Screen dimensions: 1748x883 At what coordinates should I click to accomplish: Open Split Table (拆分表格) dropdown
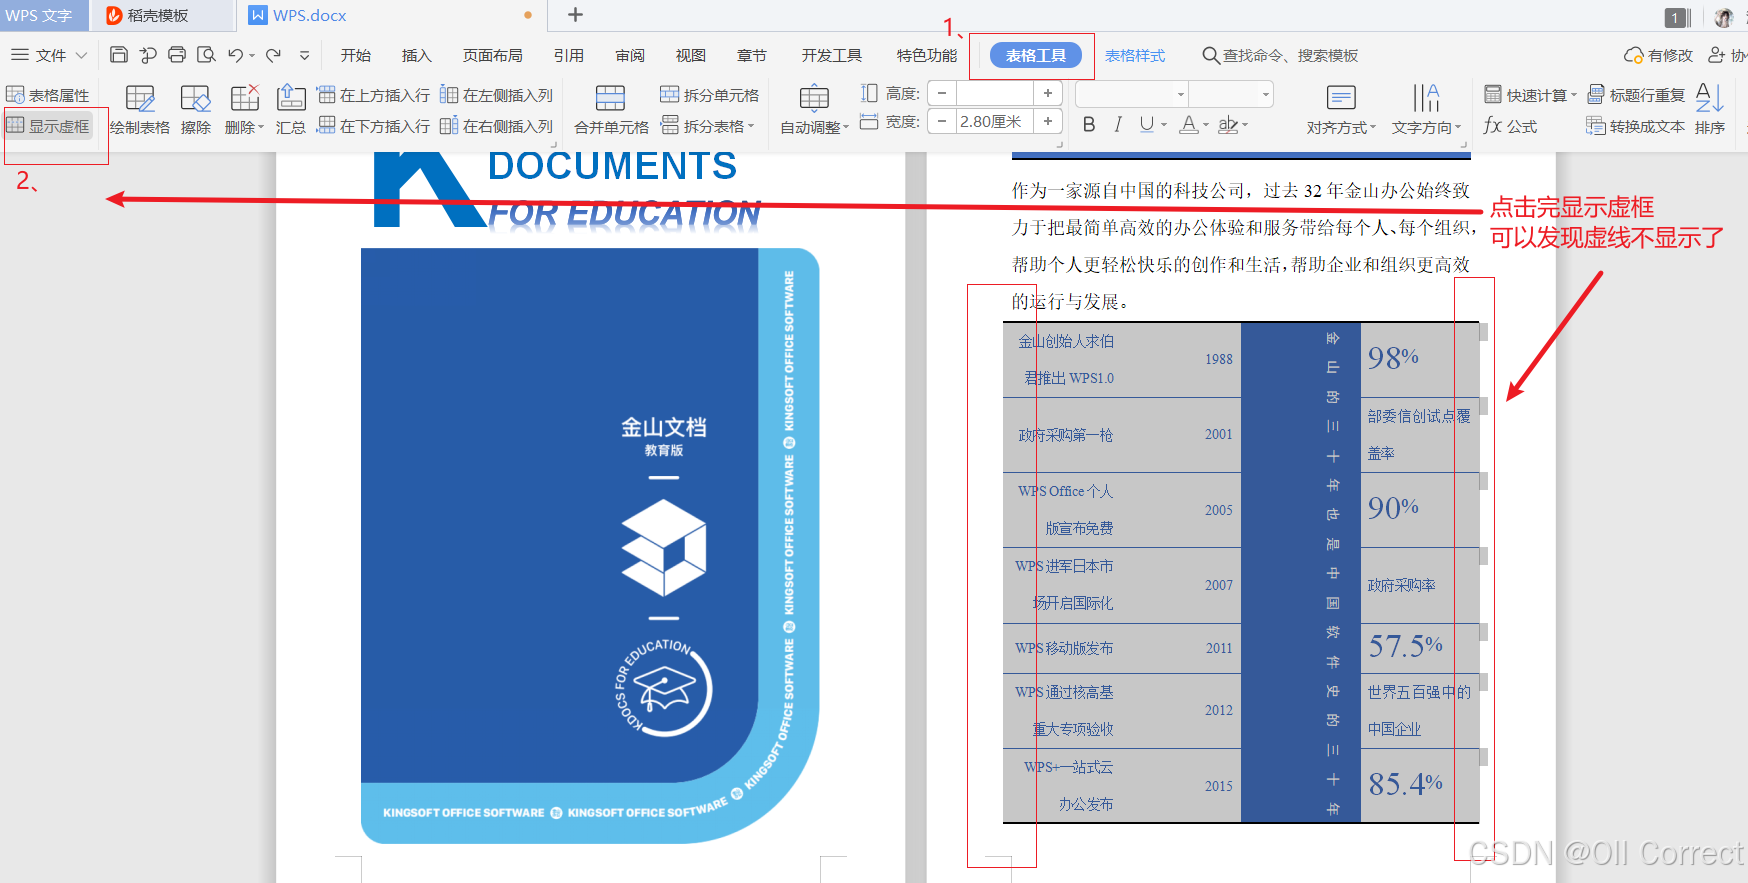click(708, 126)
